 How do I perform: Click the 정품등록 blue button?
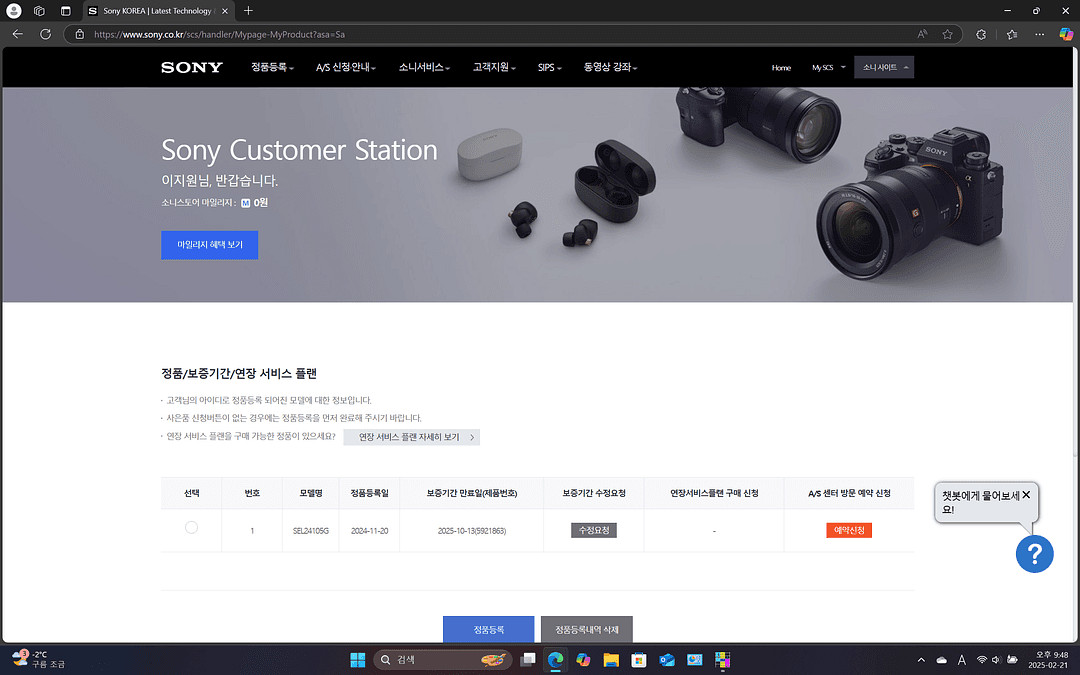tap(488, 630)
